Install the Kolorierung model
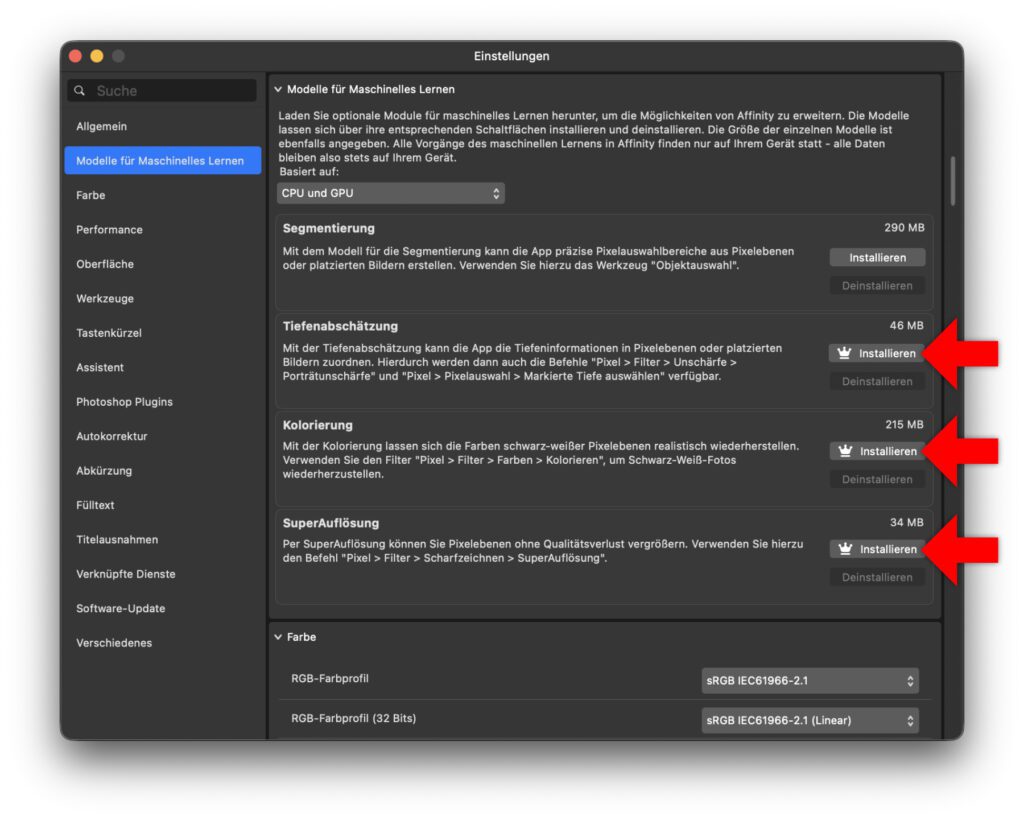 point(878,451)
